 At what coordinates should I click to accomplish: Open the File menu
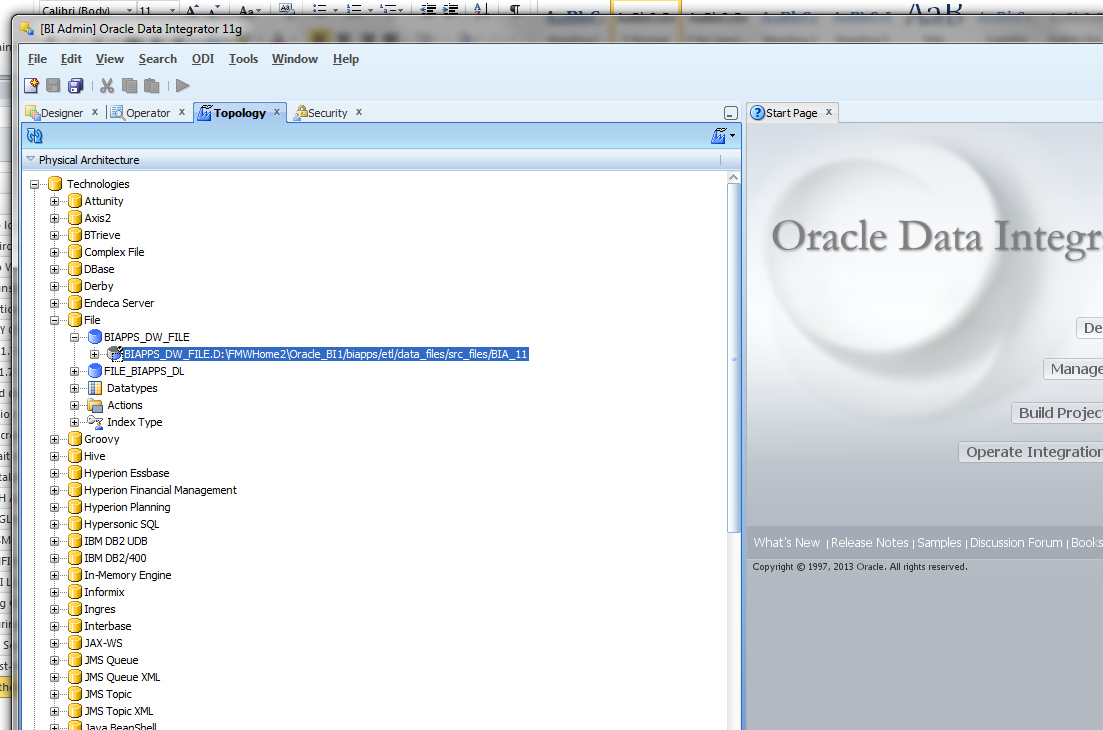point(37,59)
